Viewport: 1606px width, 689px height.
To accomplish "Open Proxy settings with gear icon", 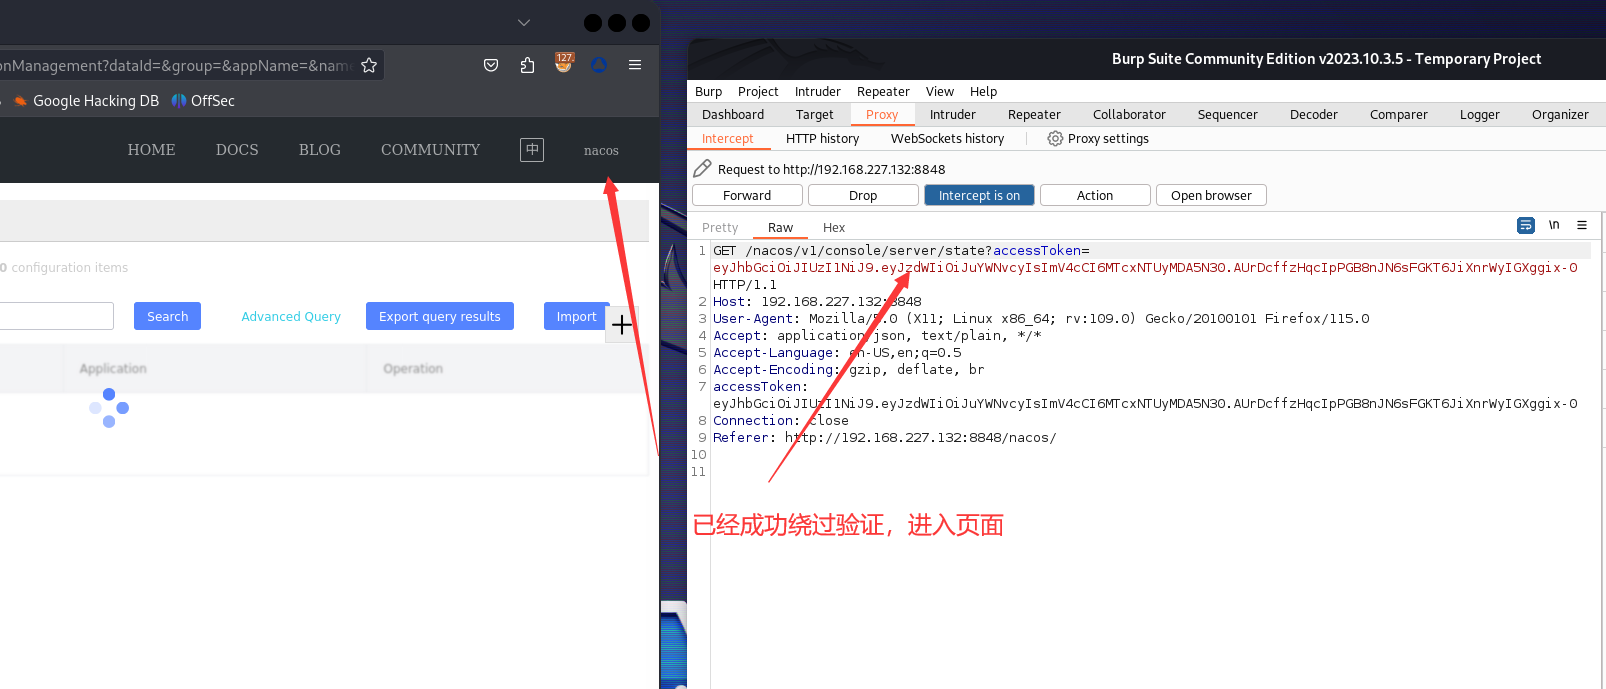I will point(1098,139).
